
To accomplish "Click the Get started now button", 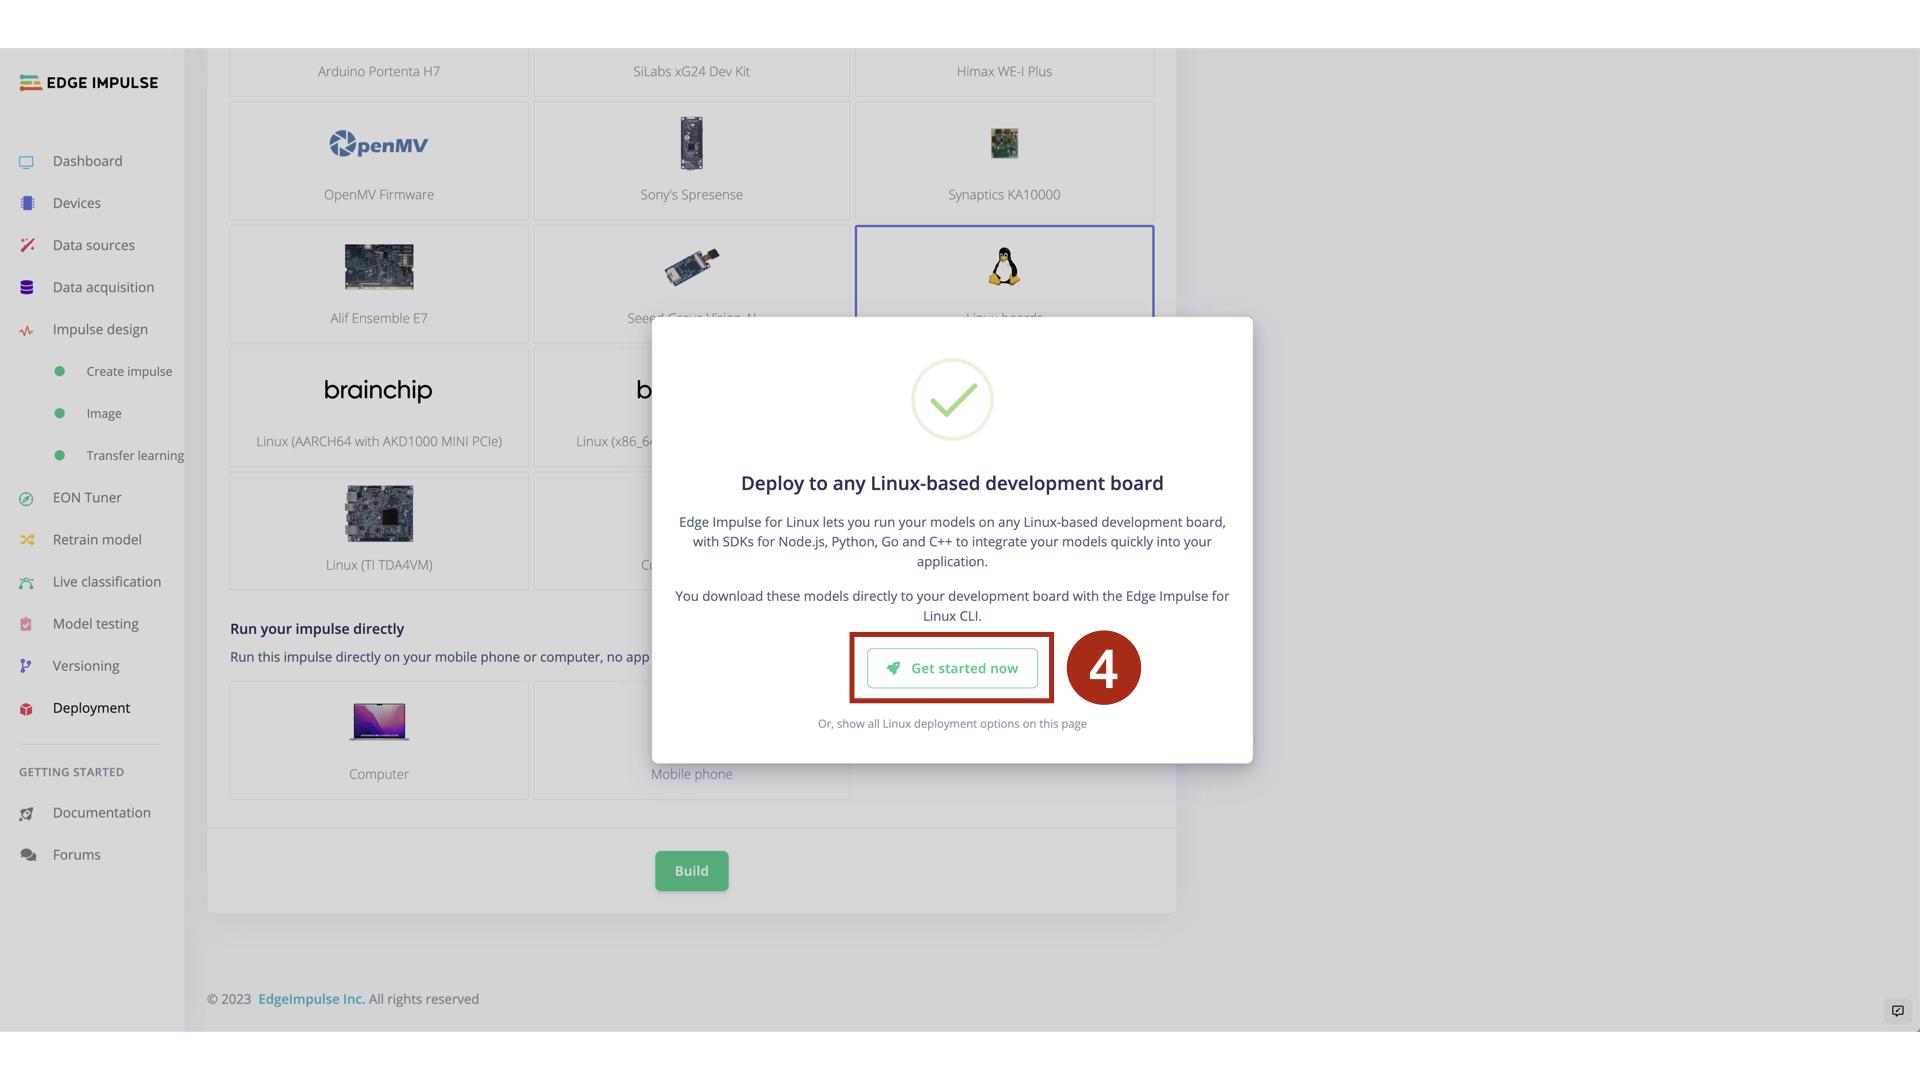I will [x=952, y=668].
